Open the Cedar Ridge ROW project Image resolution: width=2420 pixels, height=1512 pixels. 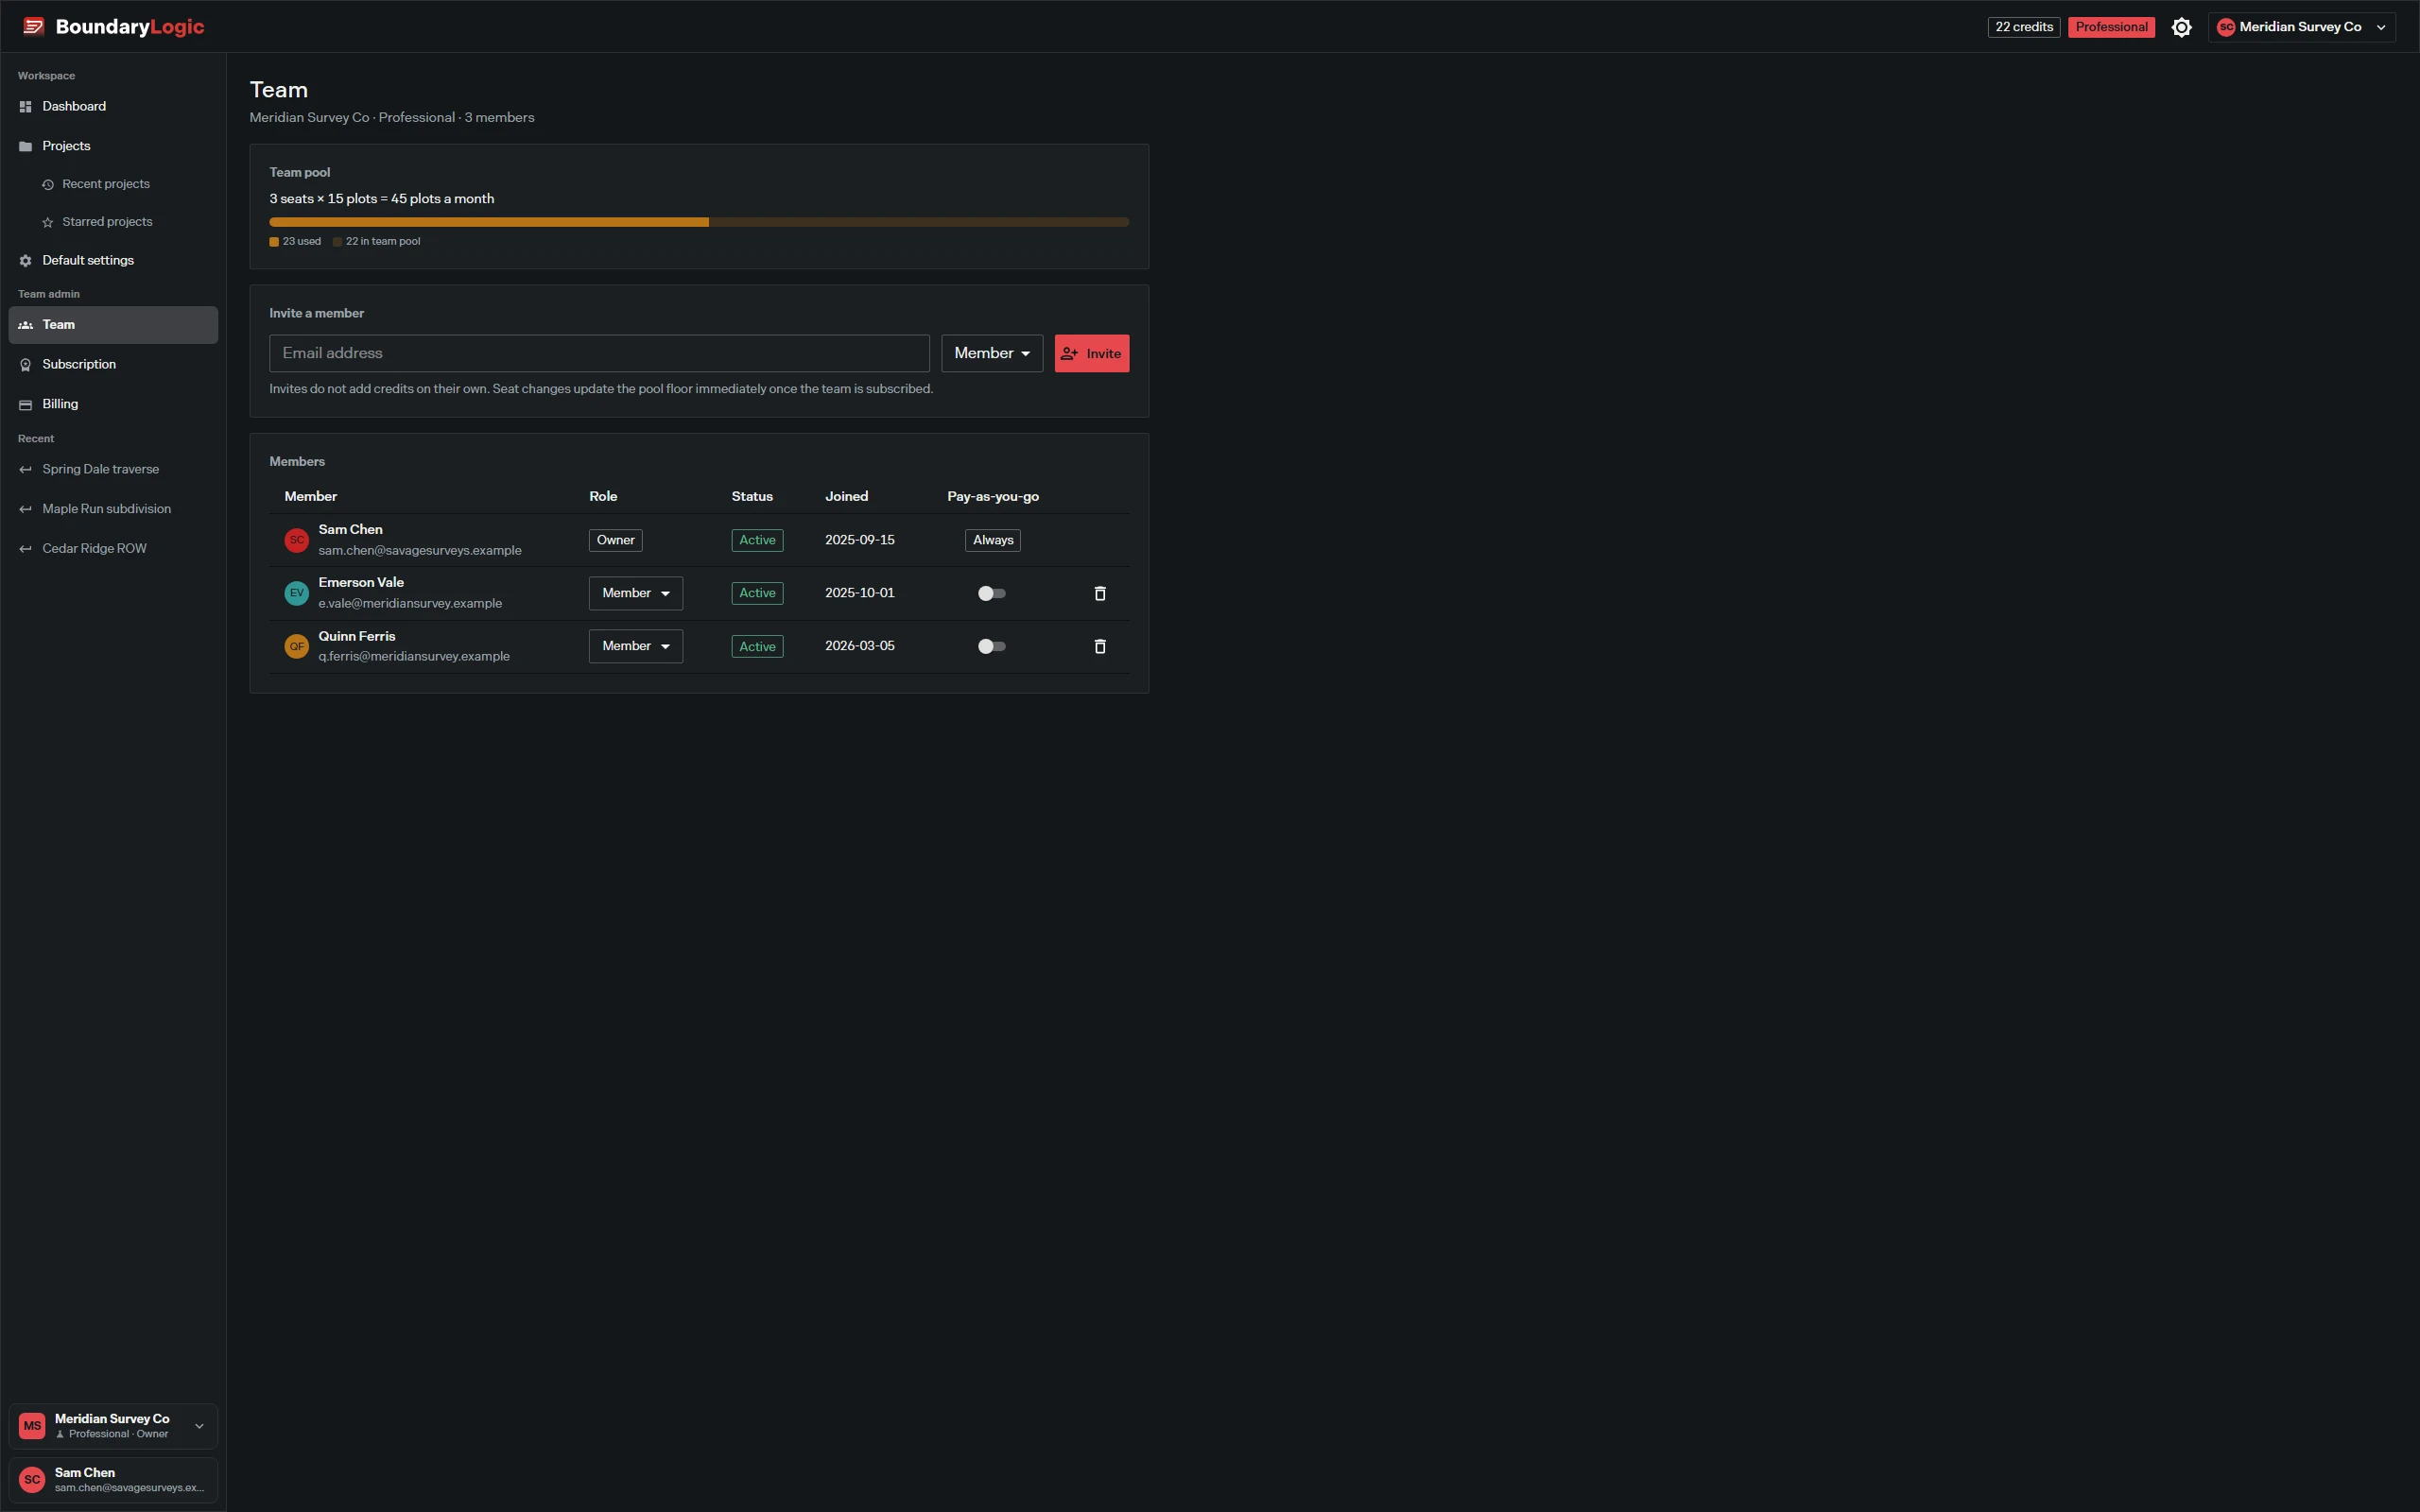click(113, 548)
